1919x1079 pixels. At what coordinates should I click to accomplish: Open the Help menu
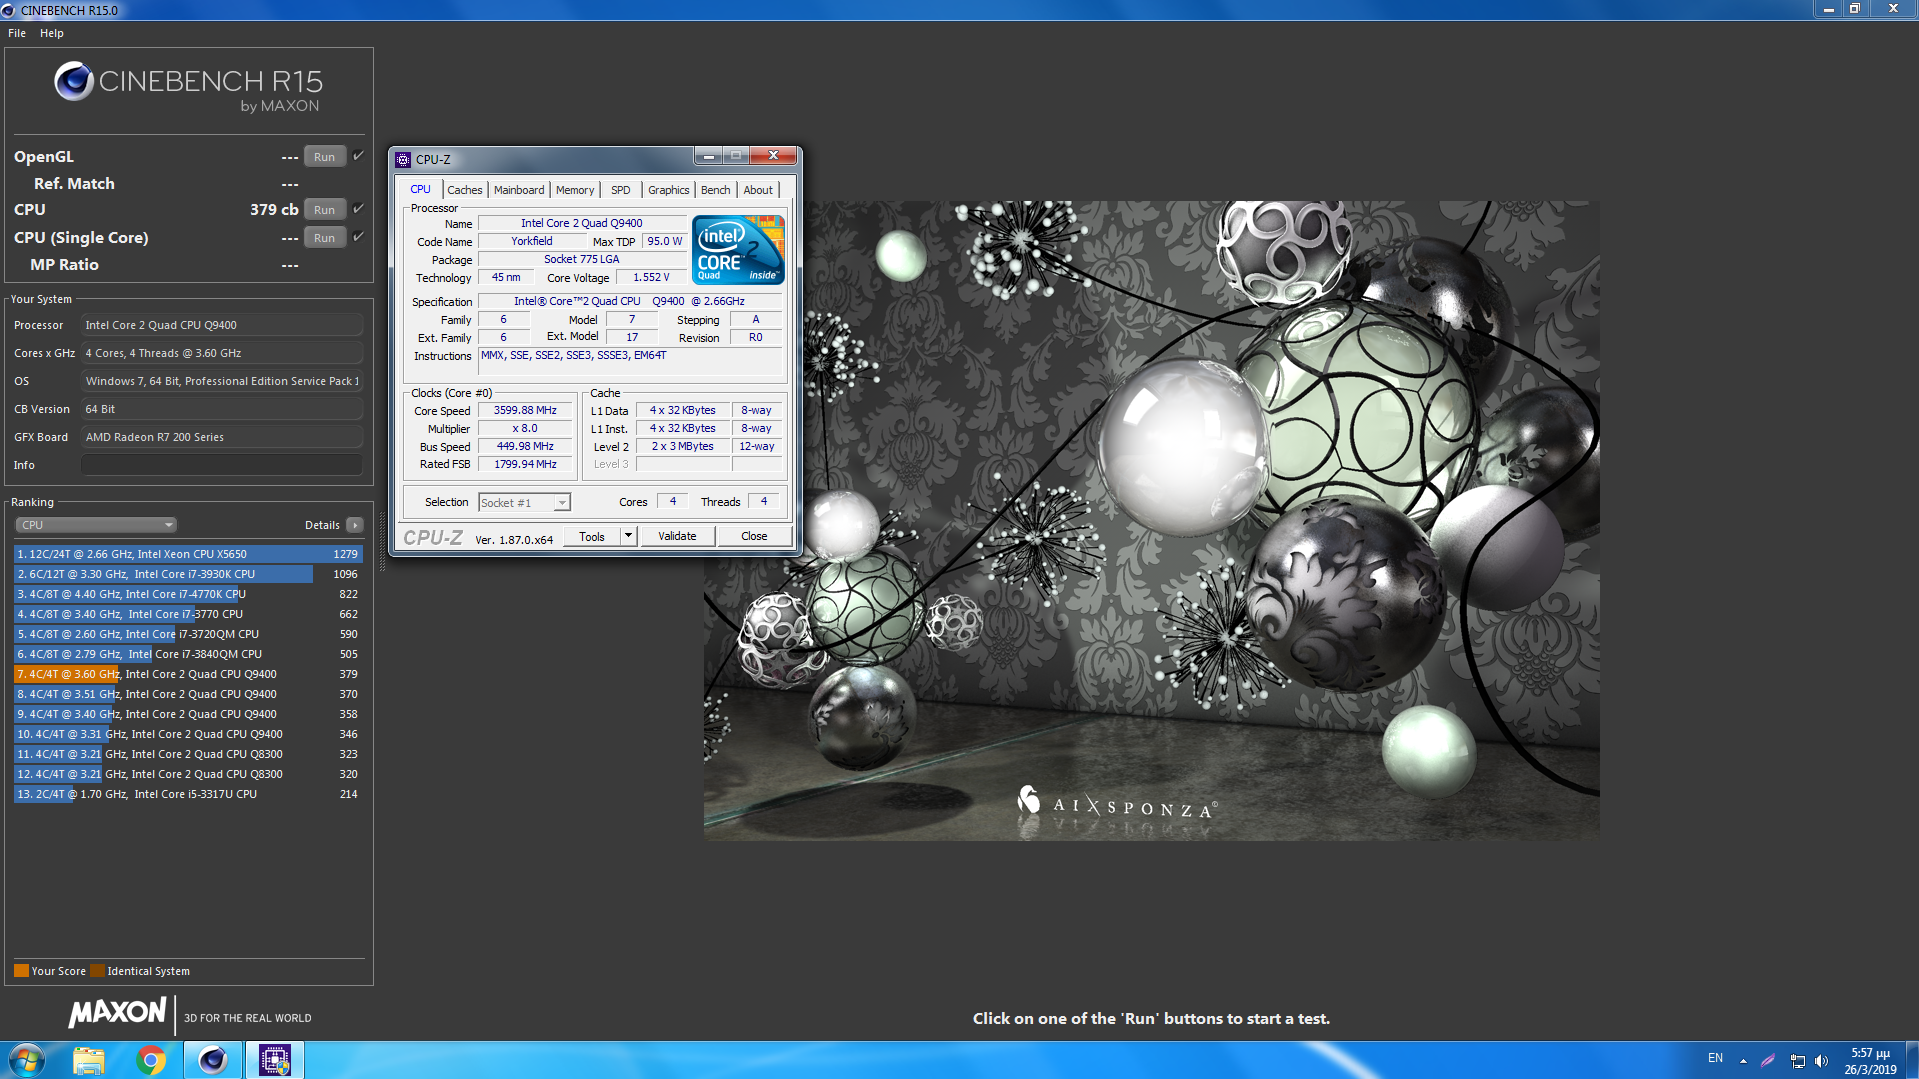click(52, 33)
